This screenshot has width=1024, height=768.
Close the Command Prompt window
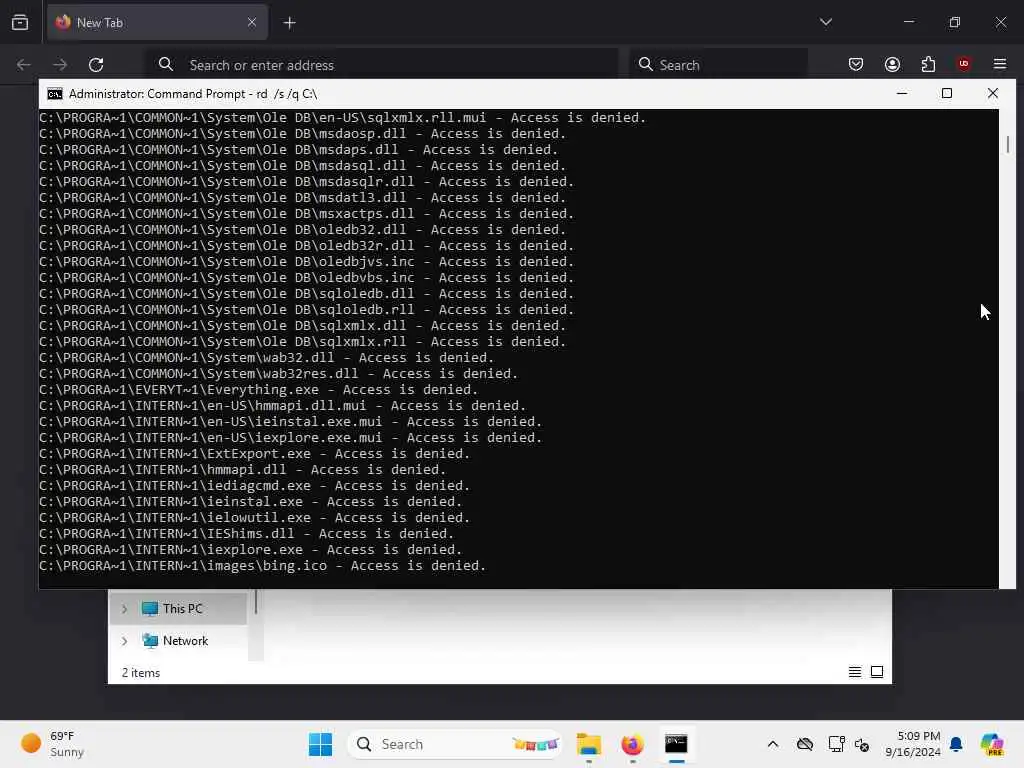click(x=993, y=93)
